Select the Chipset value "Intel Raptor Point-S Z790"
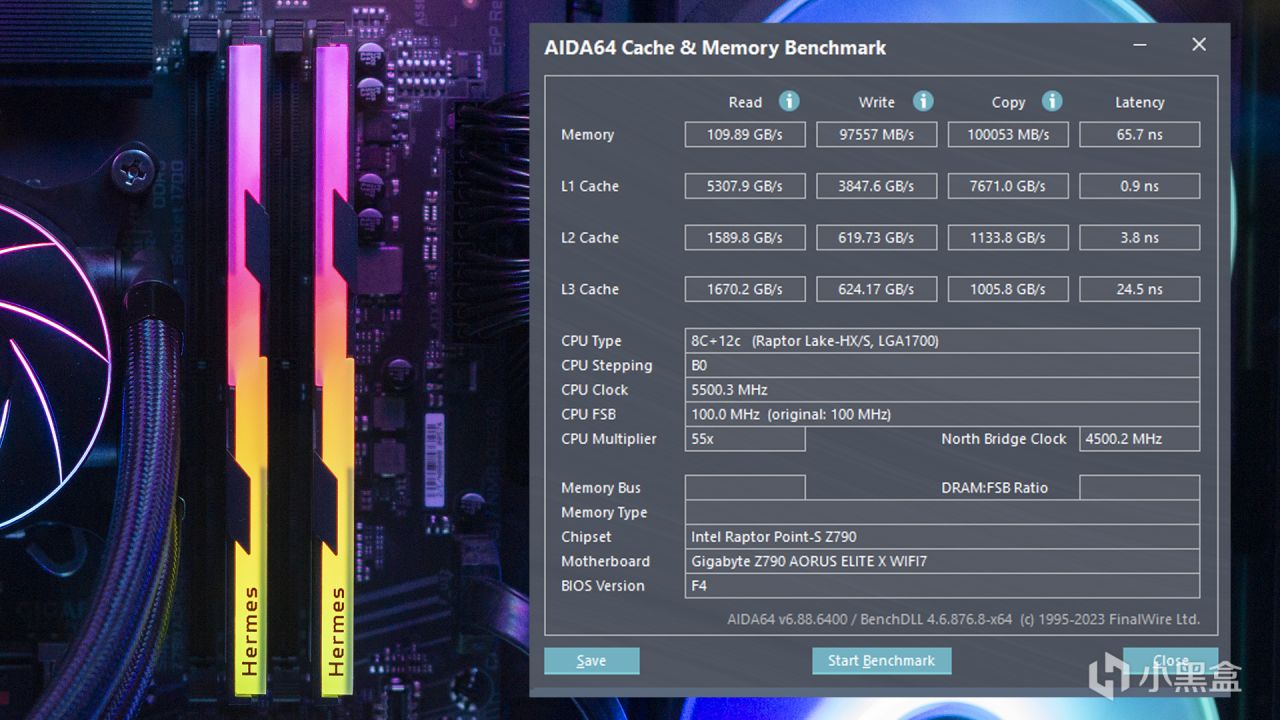This screenshot has width=1280, height=720. 942,537
